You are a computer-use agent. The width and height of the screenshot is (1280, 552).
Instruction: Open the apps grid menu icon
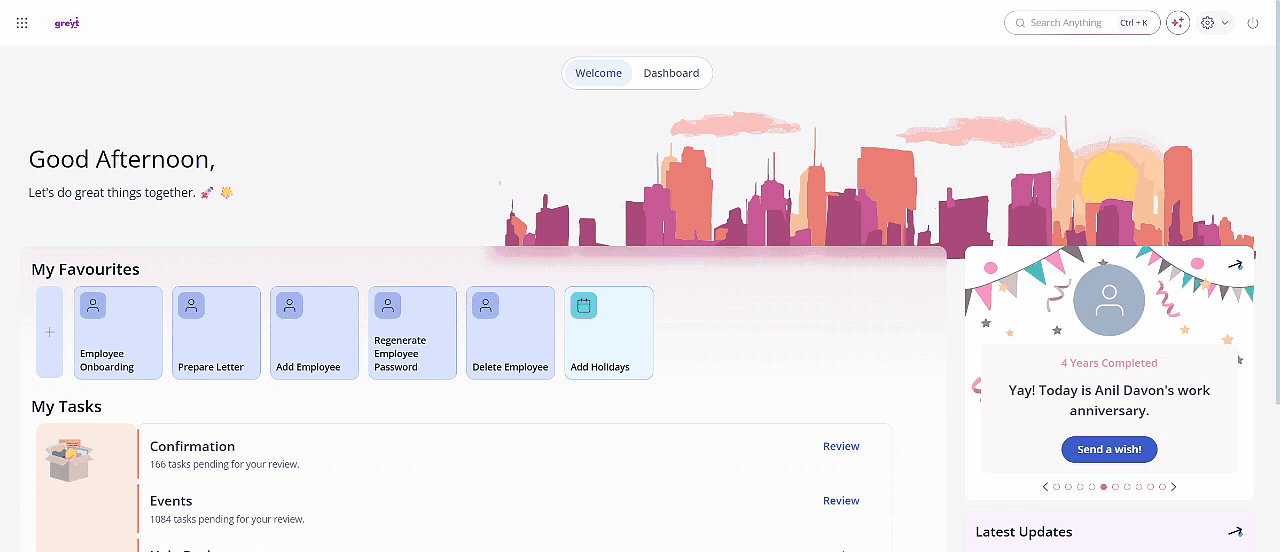click(x=22, y=23)
